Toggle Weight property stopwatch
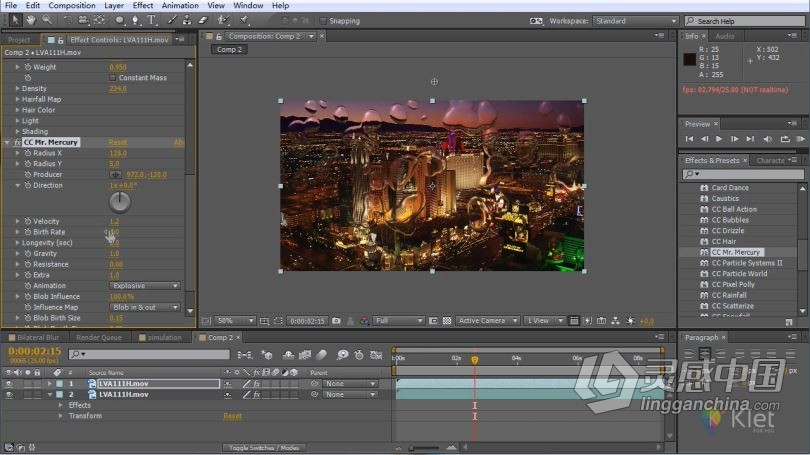The image size is (810, 455). 28,67
